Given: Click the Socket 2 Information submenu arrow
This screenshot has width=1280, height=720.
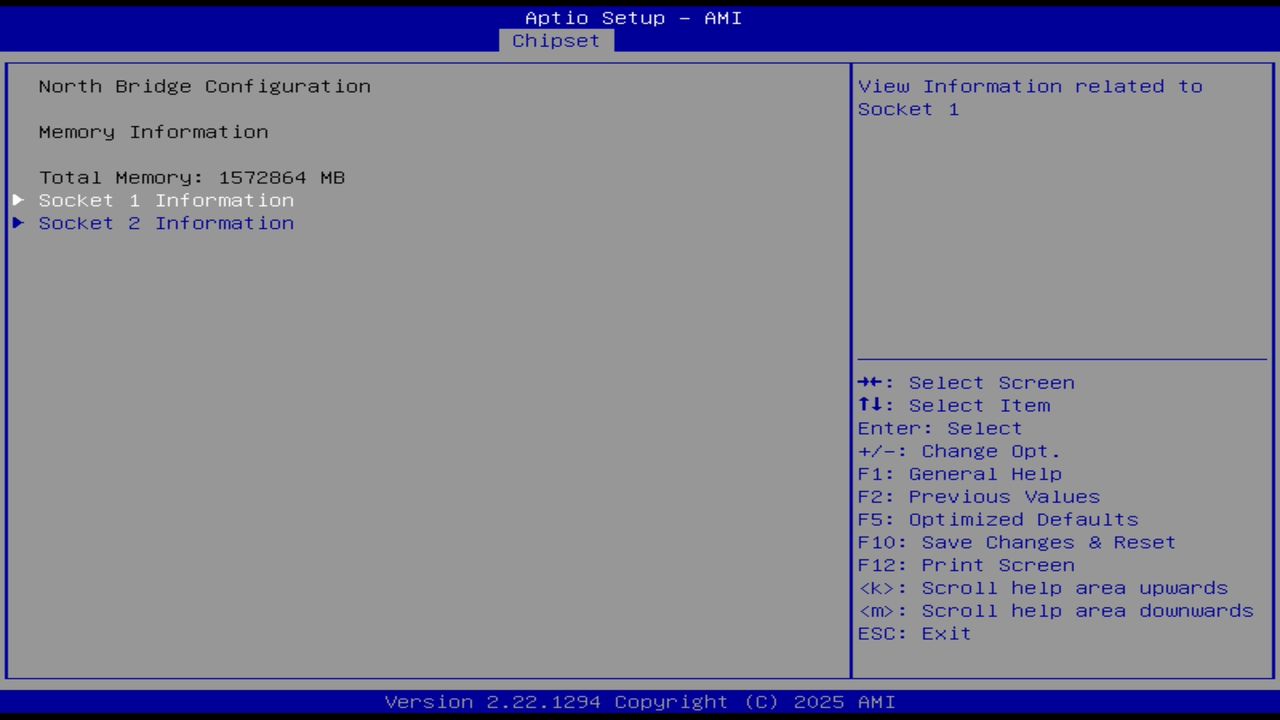Looking at the screenshot, I should (x=17, y=223).
